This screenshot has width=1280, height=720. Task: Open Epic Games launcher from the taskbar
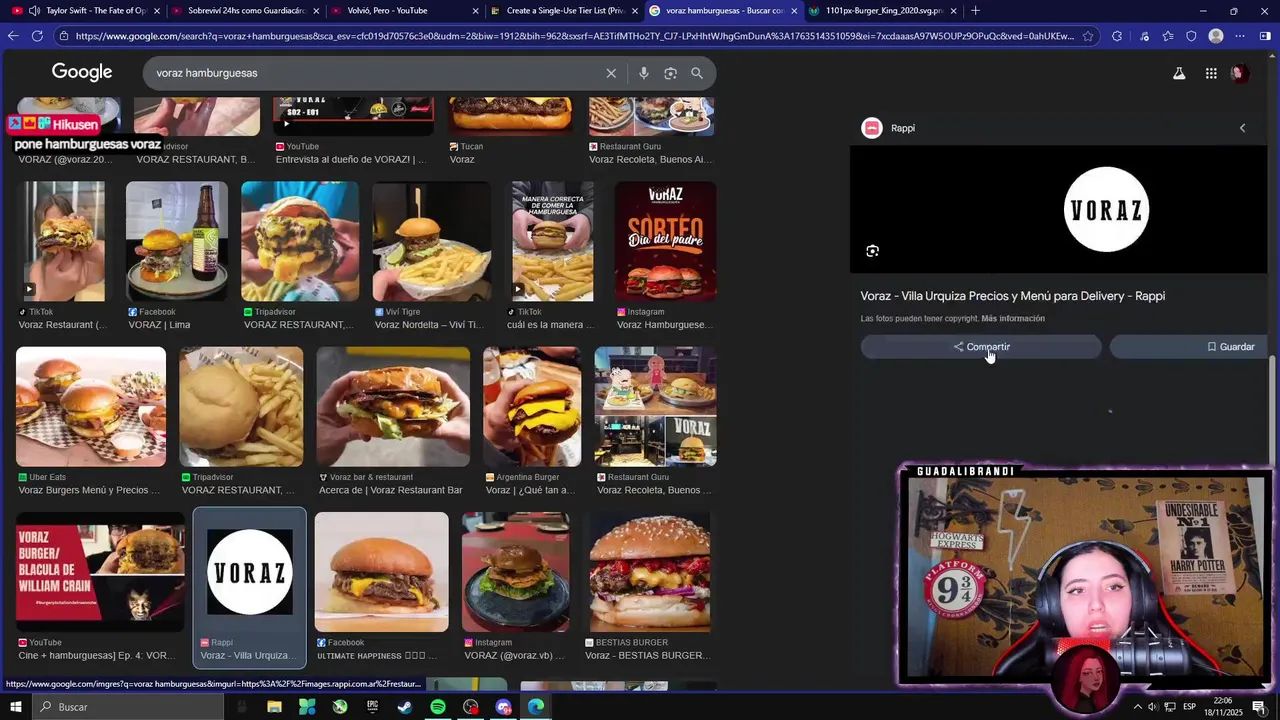(x=372, y=707)
